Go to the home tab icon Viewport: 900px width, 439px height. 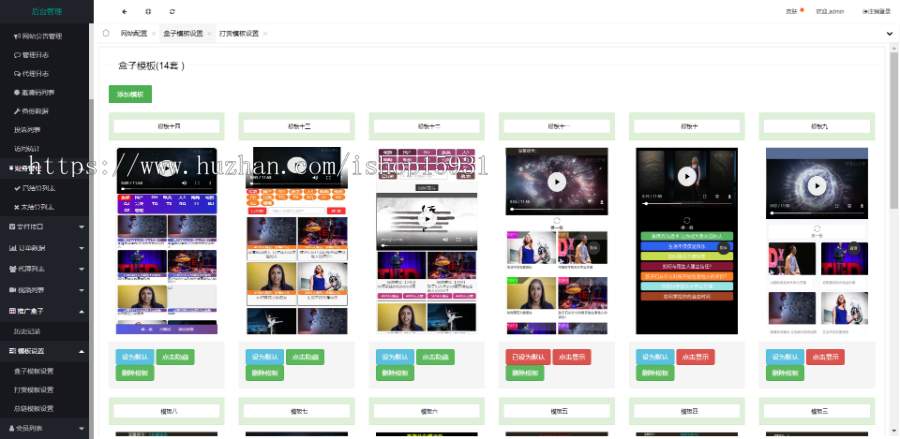pyautogui.click(x=106, y=33)
